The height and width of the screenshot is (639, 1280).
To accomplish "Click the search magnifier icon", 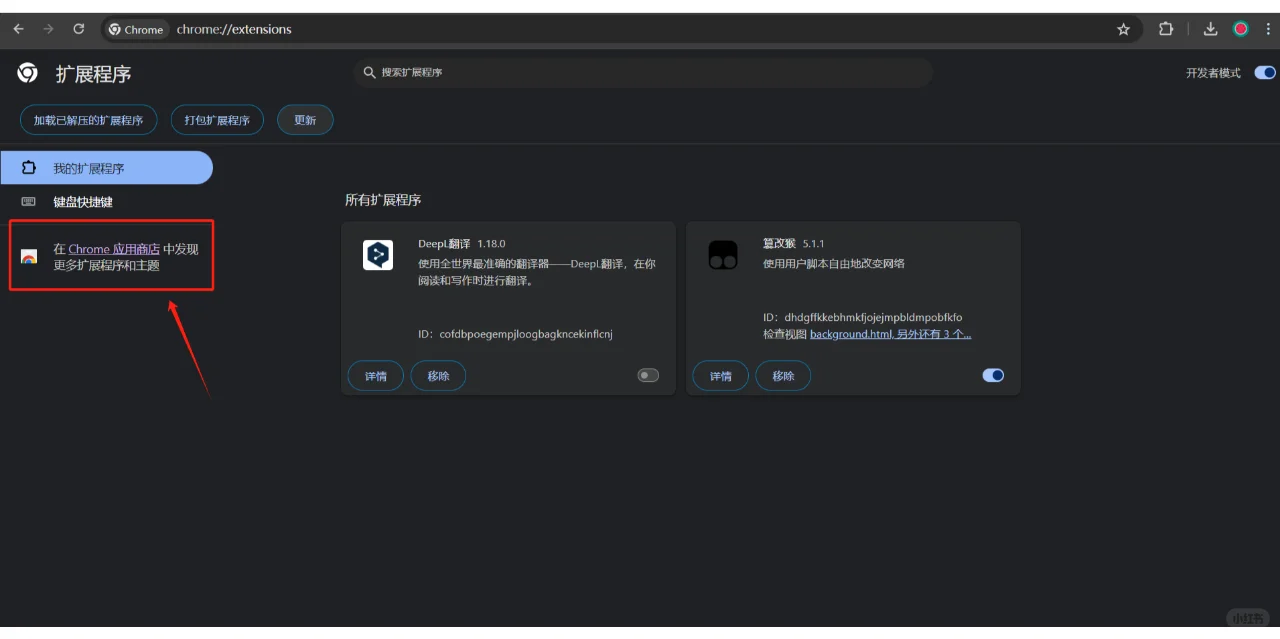I will coord(370,72).
